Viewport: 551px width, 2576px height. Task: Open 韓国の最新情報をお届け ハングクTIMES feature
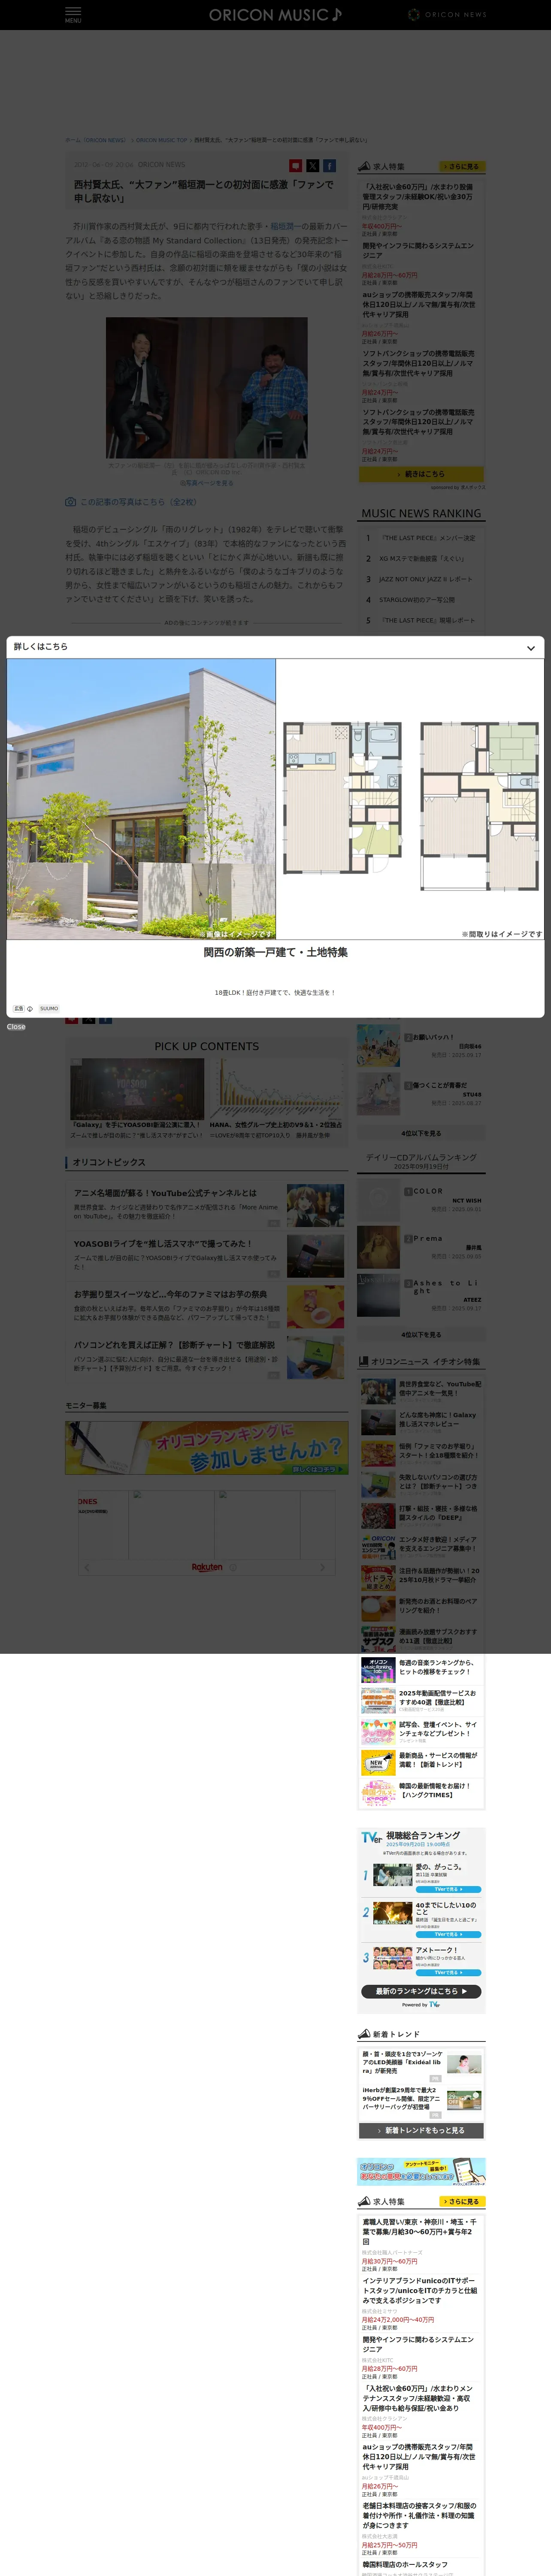[421, 1792]
